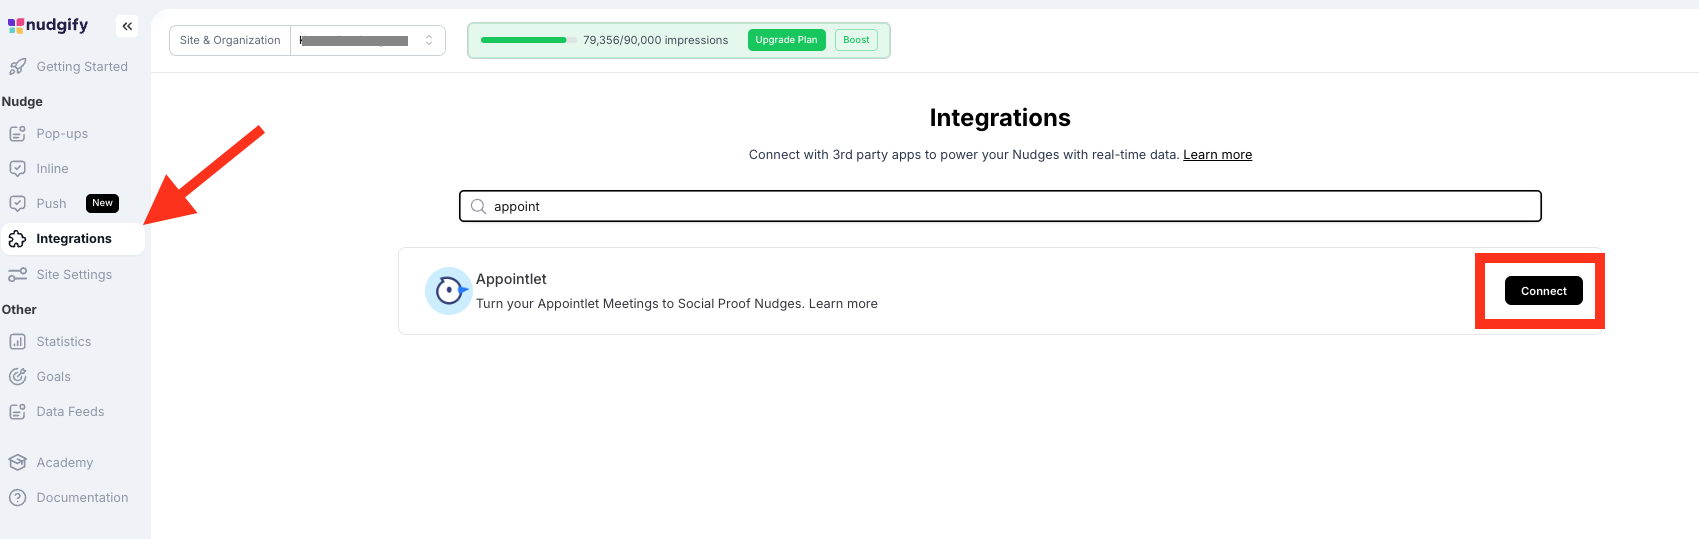1699x539 pixels.
Task: Click the 79,356/90,000 impressions text
Action: point(655,40)
